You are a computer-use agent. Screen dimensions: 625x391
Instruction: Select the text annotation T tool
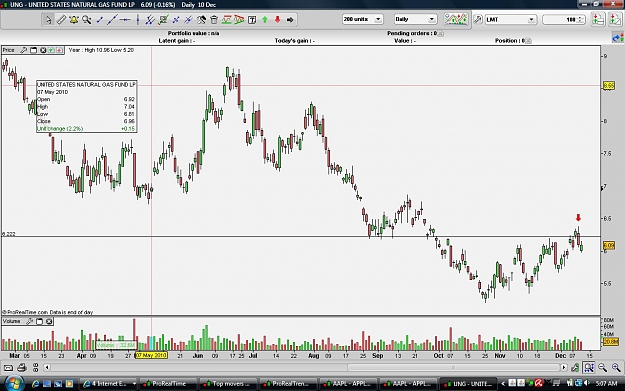[x=252, y=20]
